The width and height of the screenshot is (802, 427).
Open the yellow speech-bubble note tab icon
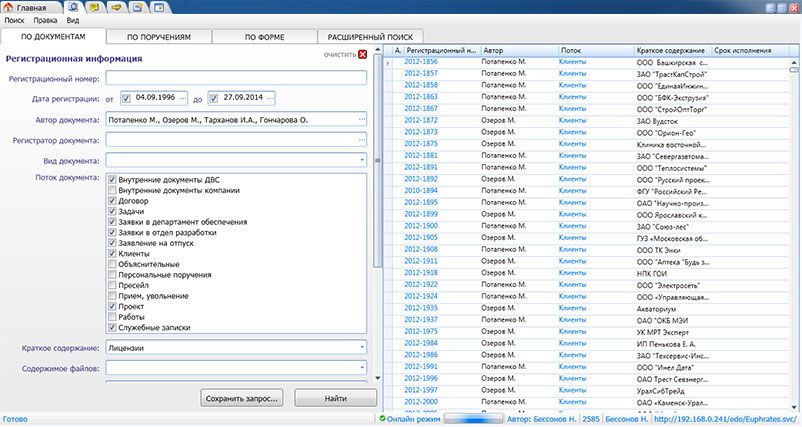click(95, 7)
